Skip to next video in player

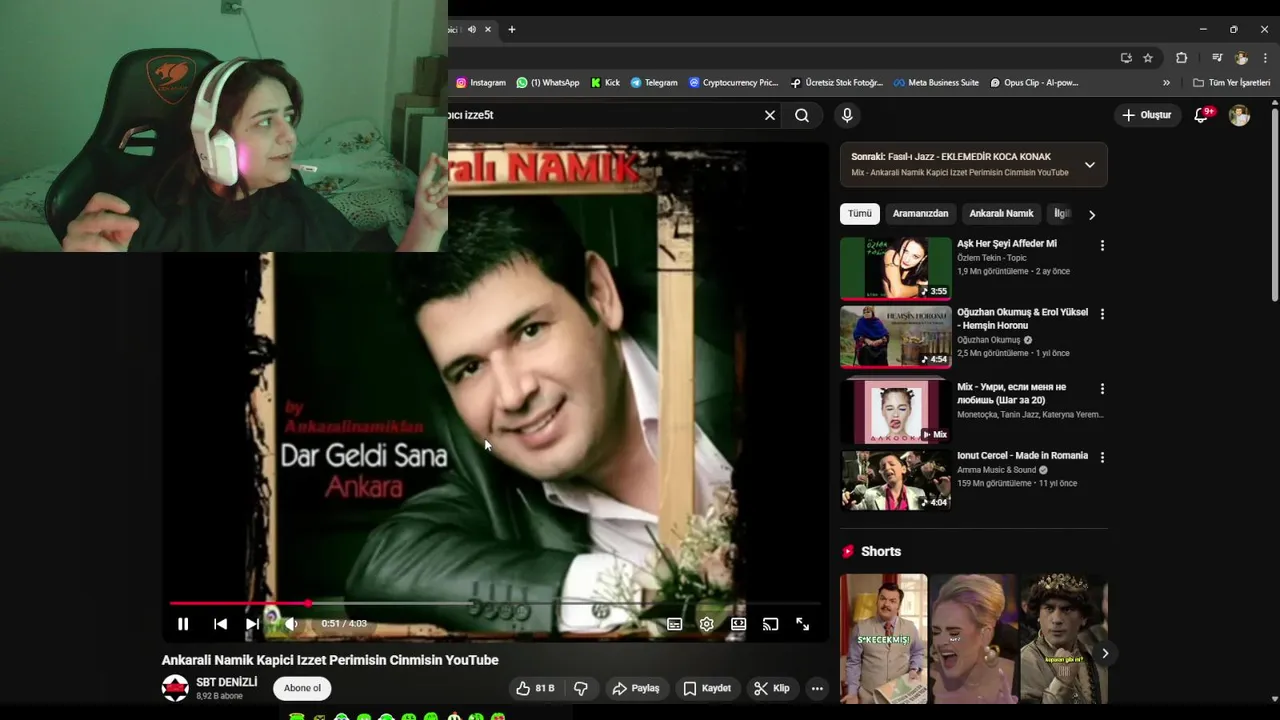(x=253, y=624)
